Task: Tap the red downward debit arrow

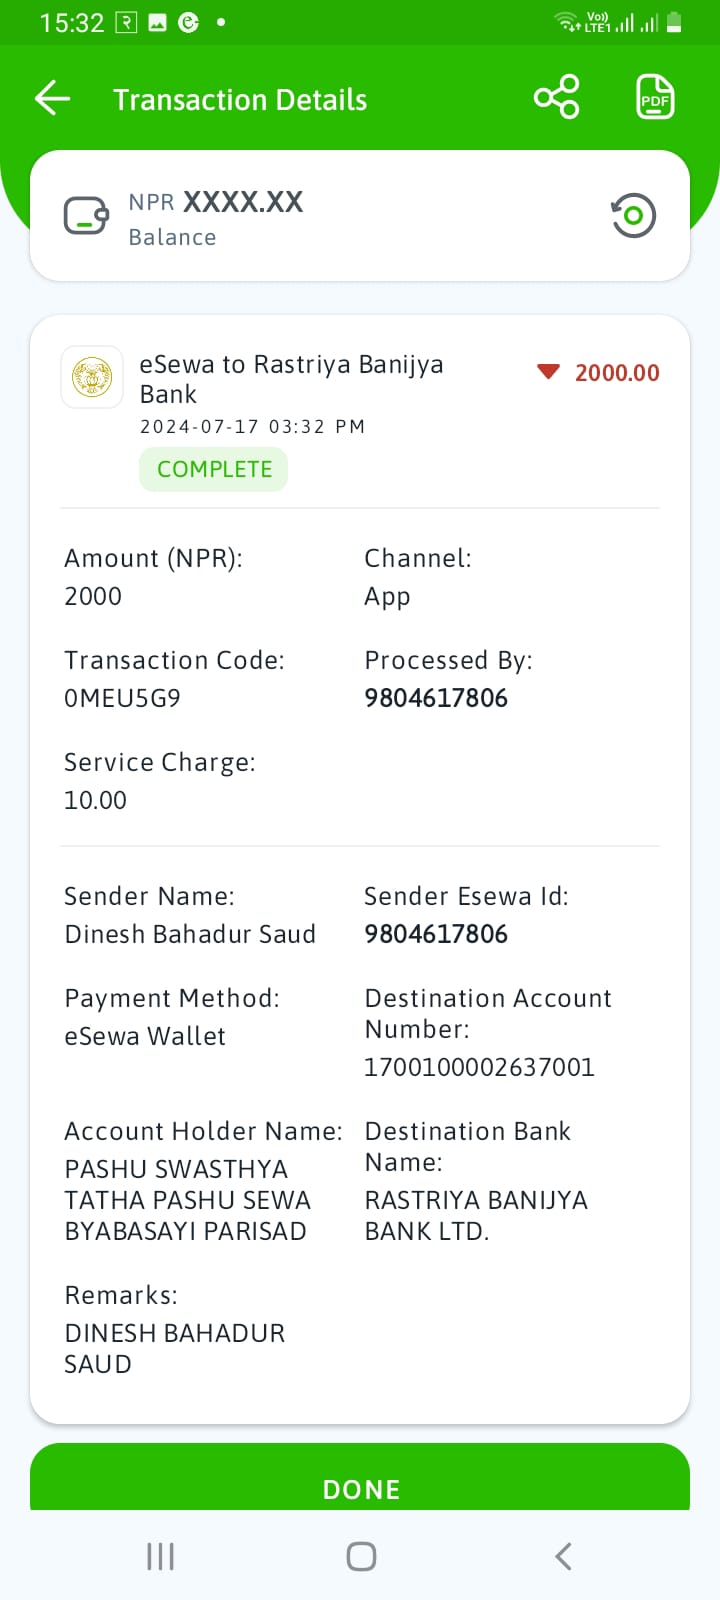Action: point(548,372)
